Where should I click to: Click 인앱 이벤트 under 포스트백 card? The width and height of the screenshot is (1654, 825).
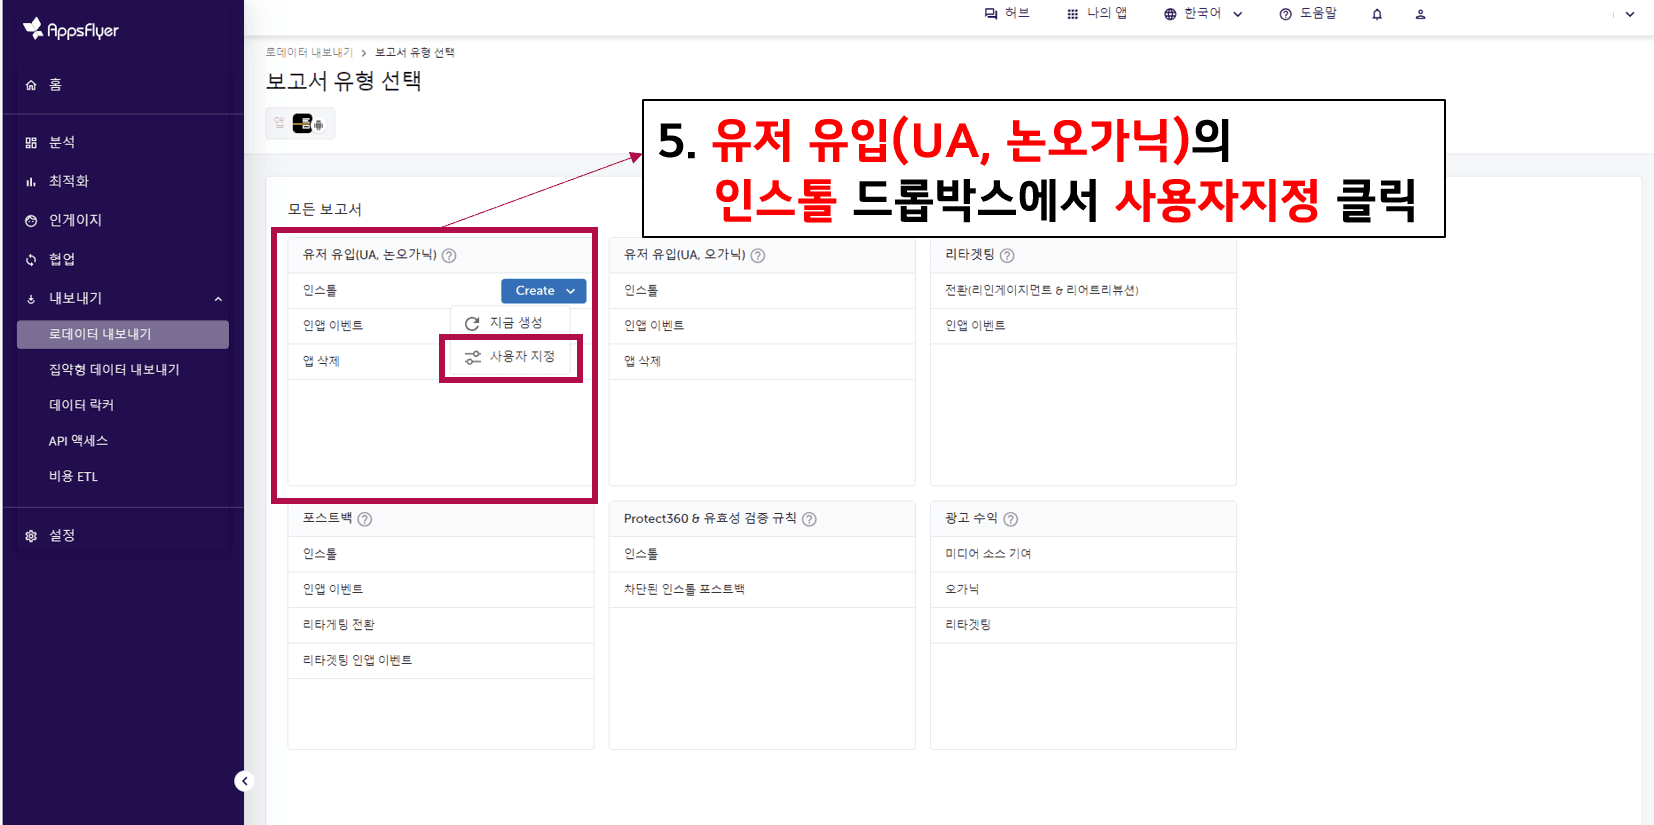(441, 590)
